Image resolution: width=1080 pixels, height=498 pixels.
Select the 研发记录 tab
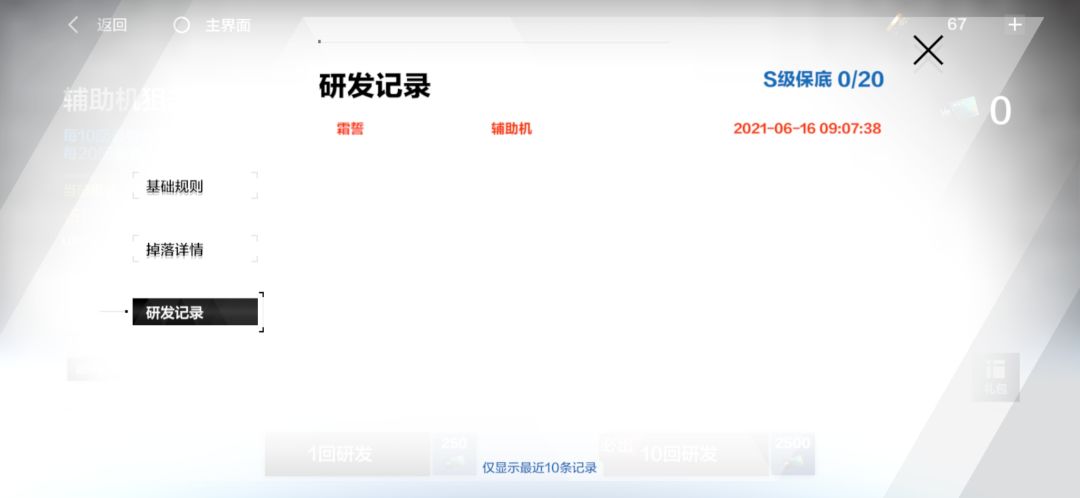[x=195, y=312]
